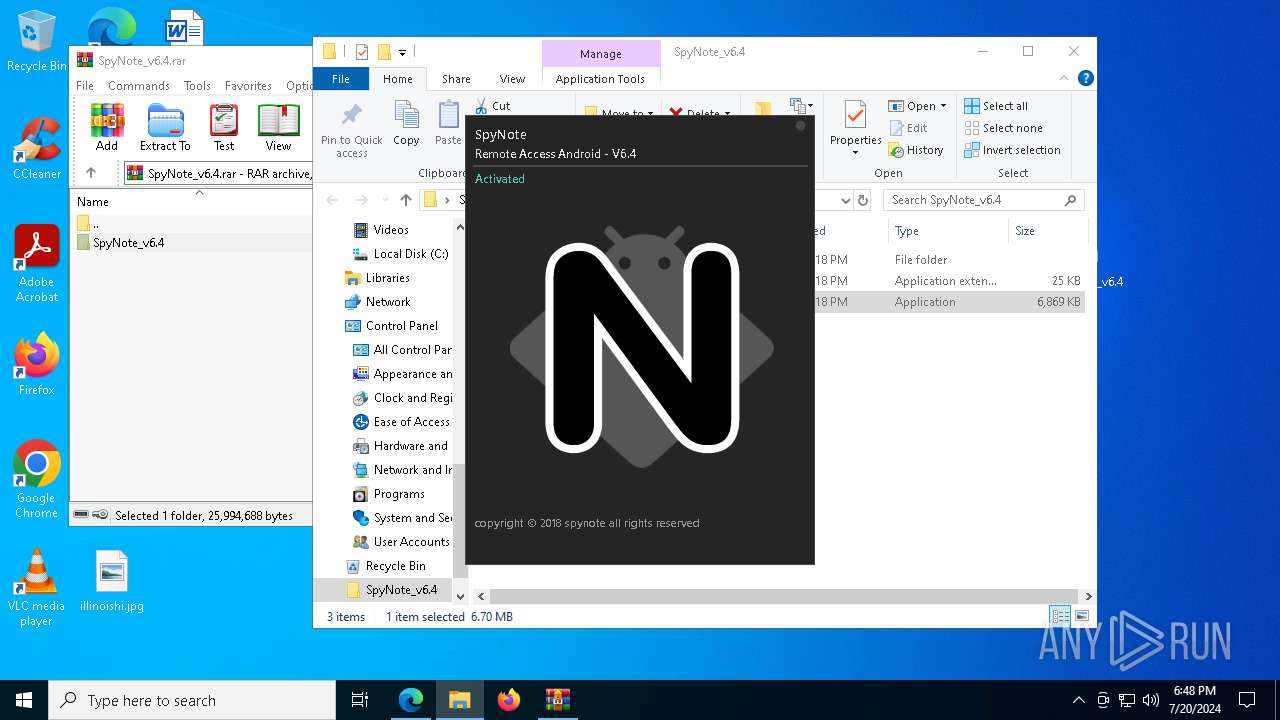The image size is (1280, 720).
Task: Open the Tools menu in WinRAR
Action: 197,86
